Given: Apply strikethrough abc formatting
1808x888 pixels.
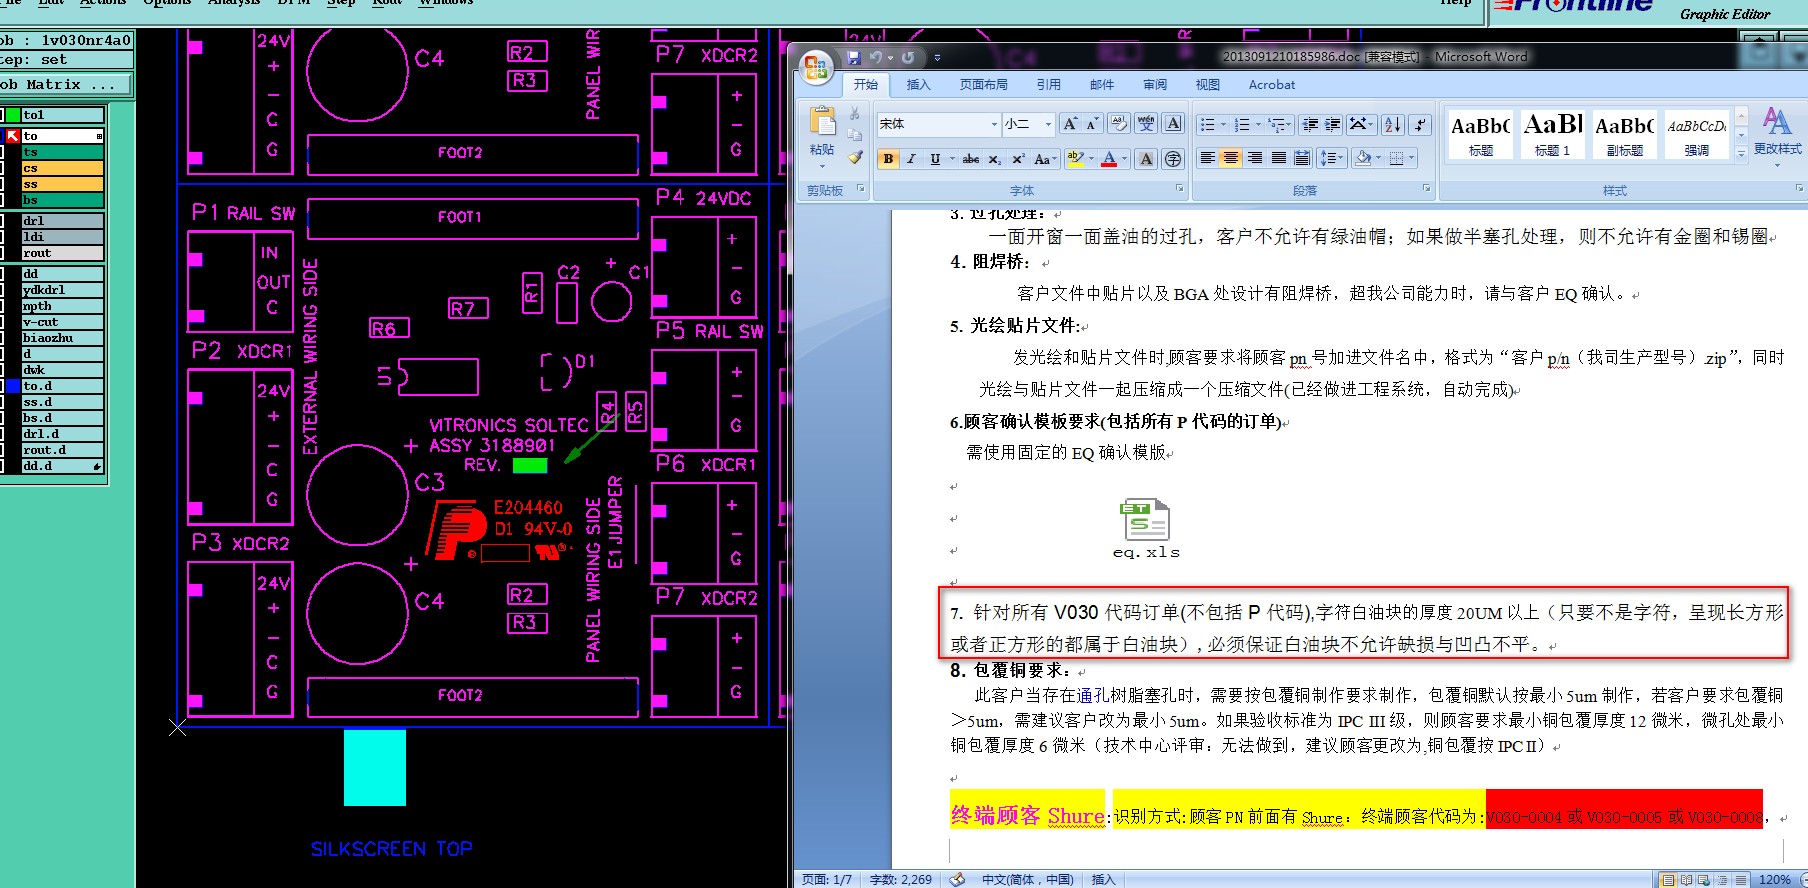Looking at the screenshot, I should pos(971,159).
